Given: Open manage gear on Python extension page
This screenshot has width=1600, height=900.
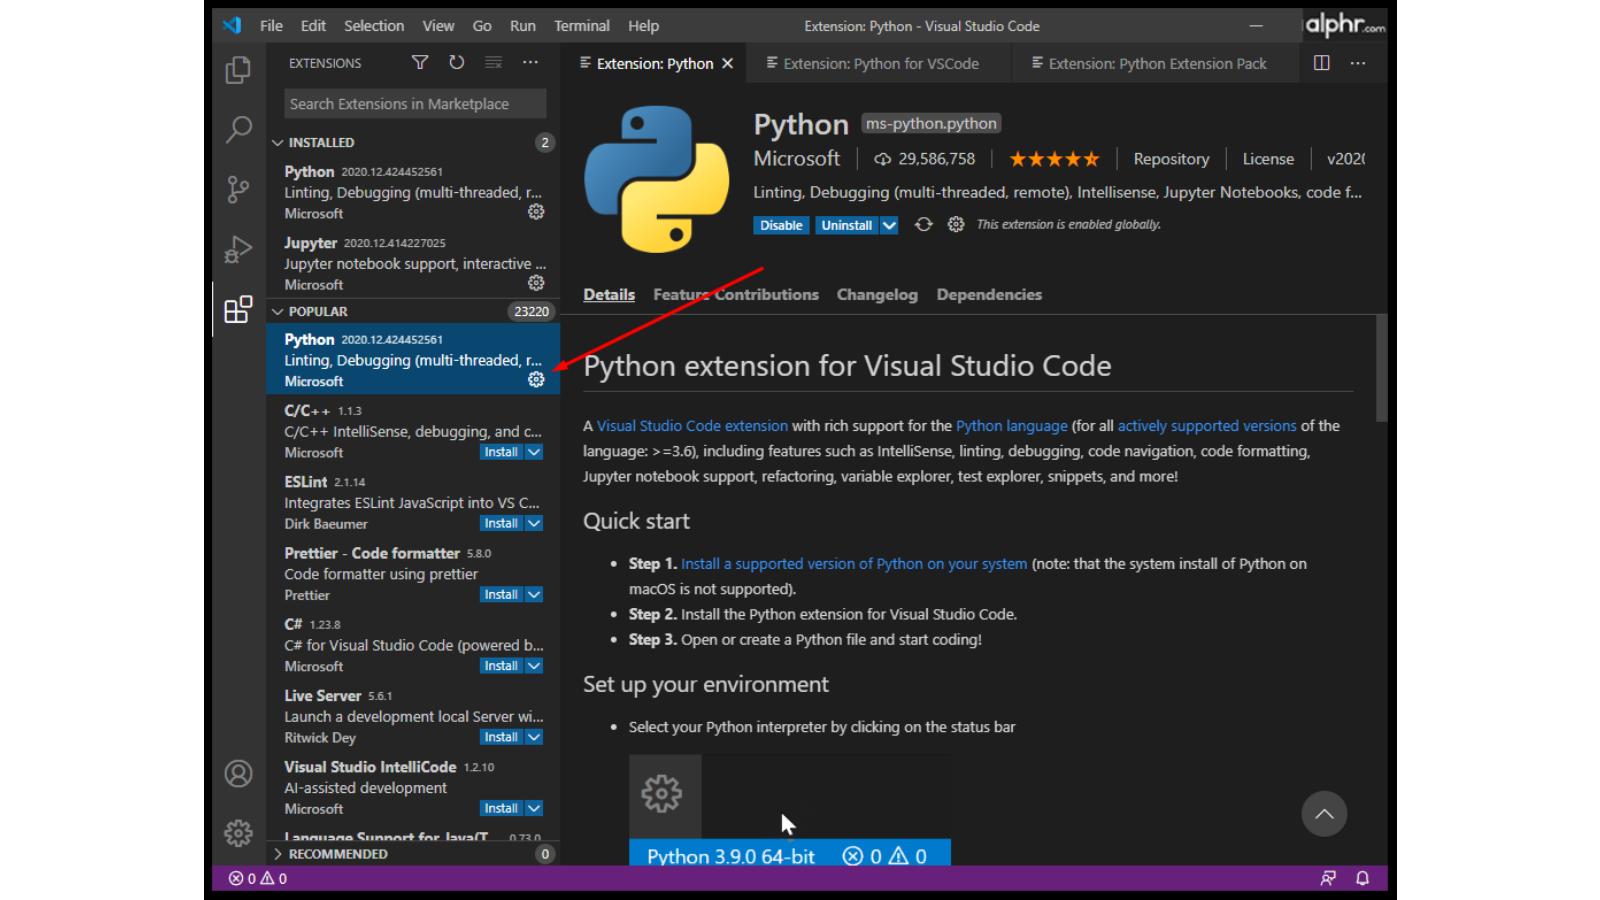Looking at the screenshot, I should (x=956, y=225).
